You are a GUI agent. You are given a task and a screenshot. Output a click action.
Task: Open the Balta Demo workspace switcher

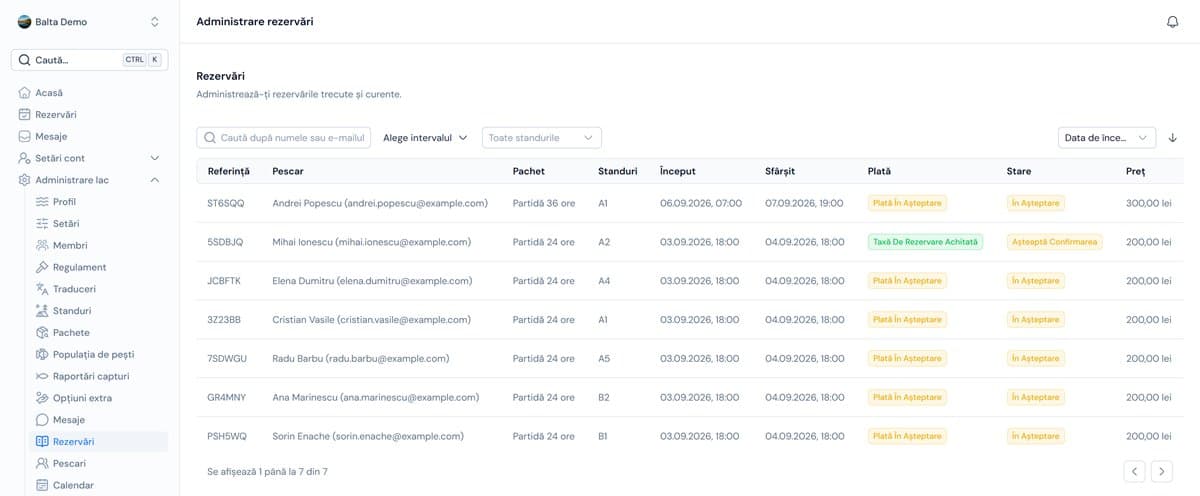90,22
